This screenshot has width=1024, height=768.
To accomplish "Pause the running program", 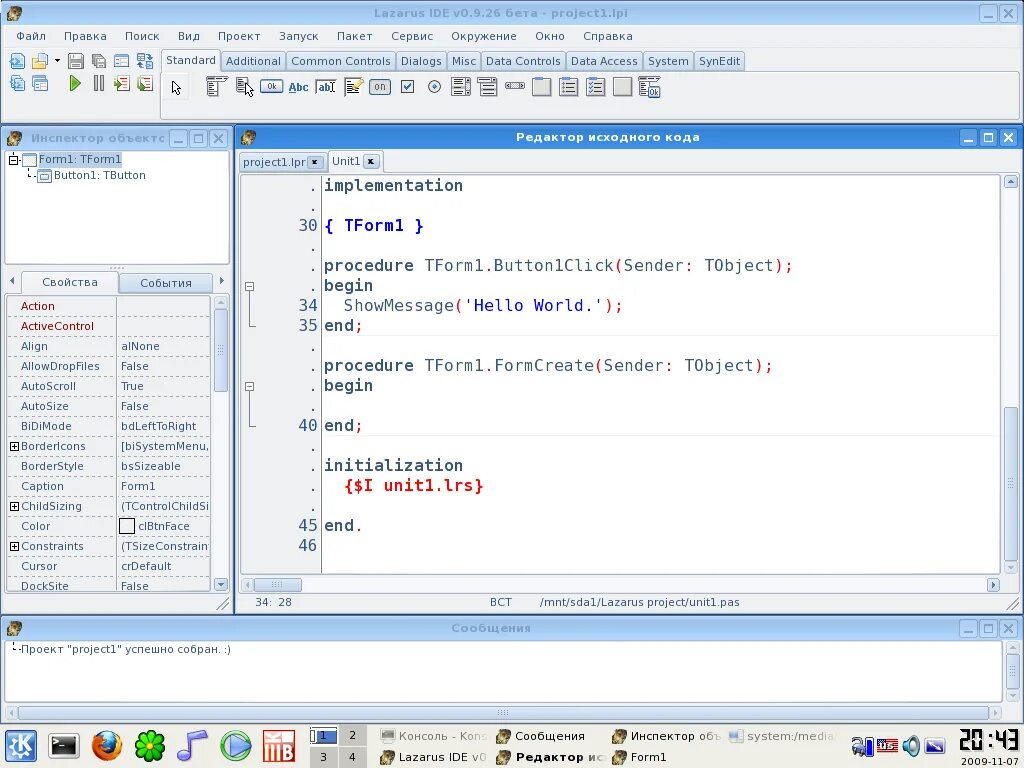I will (99, 83).
